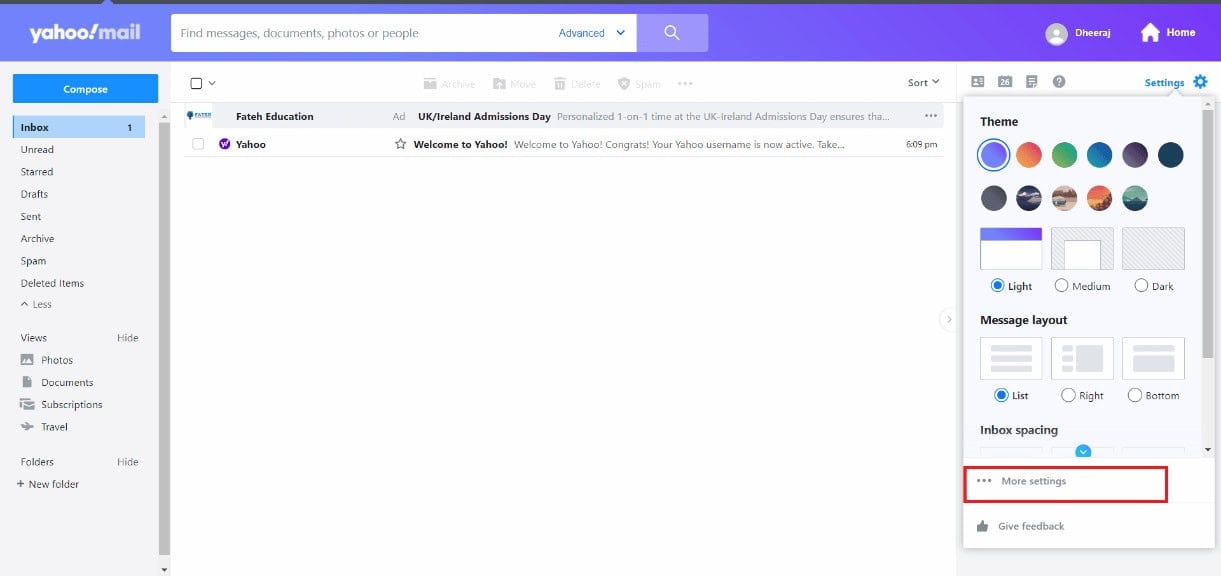Choose the Right layout preview thumbnail
Viewport: 1221px width, 576px height.
tap(1082, 358)
